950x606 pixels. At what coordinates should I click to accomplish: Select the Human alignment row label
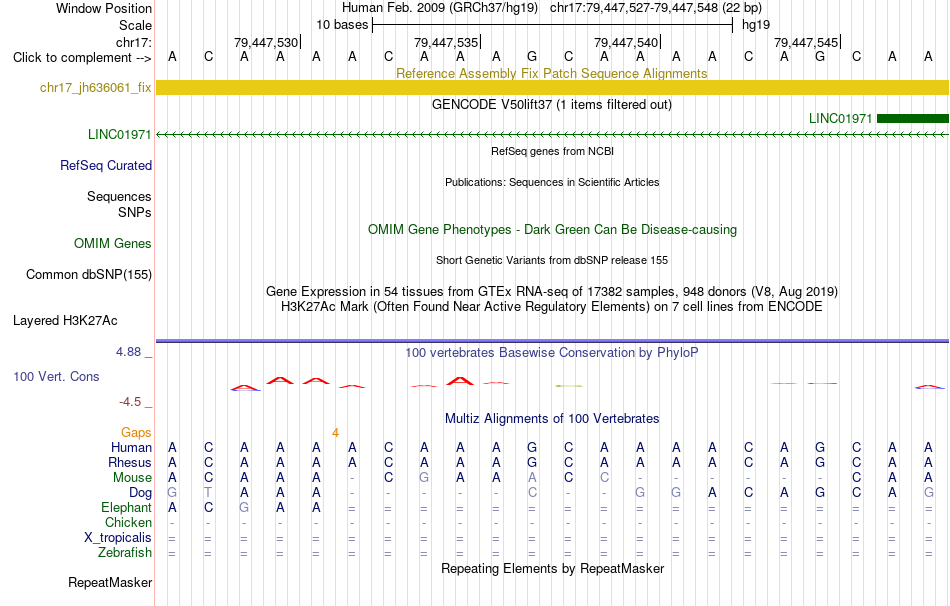pos(131,447)
